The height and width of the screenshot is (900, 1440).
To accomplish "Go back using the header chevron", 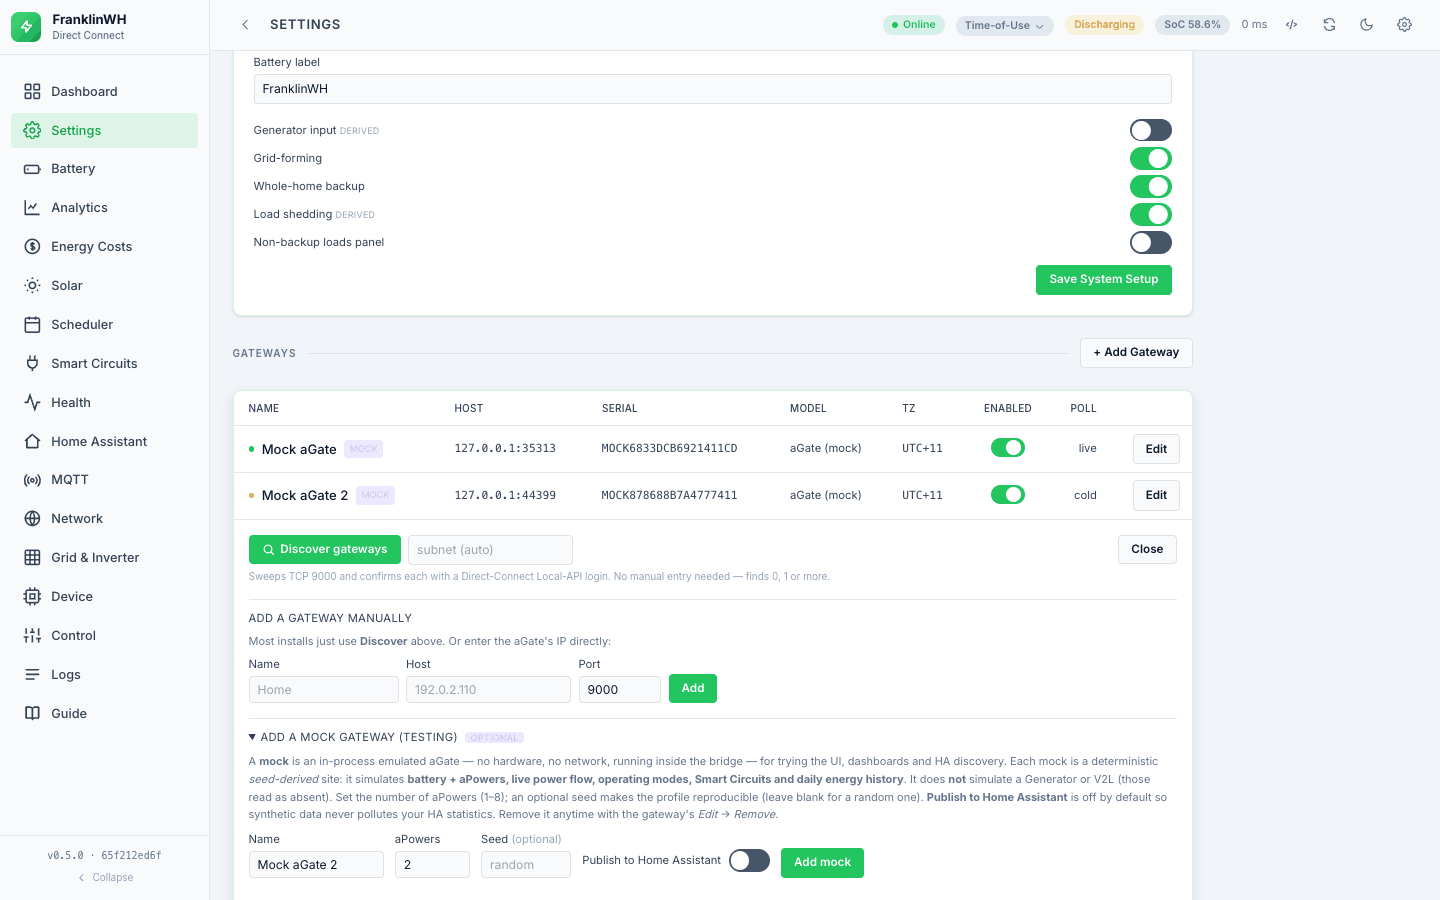I will 245,24.
